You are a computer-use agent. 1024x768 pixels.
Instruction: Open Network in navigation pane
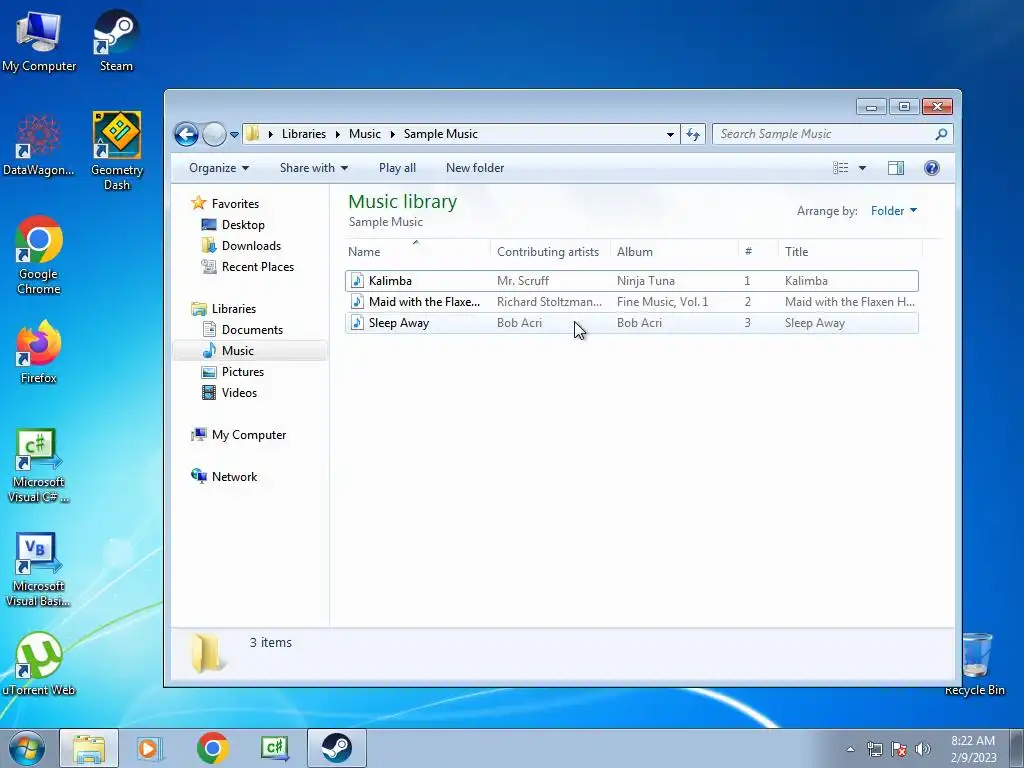(234, 477)
